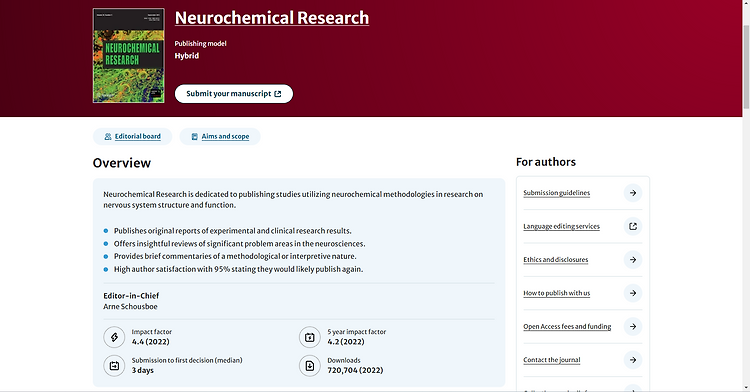Click the Submit your manuscript button

click(x=234, y=94)
